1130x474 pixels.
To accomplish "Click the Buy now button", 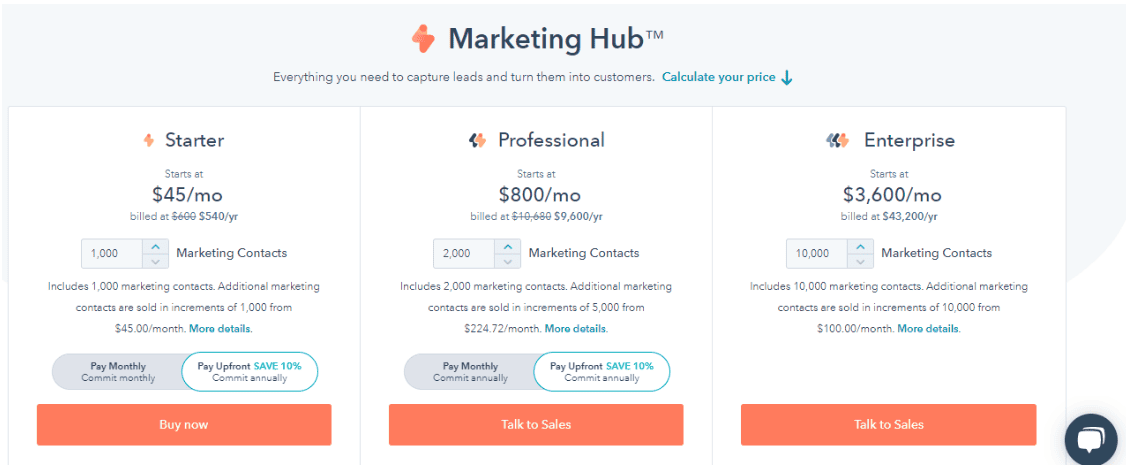I will (184, 424).
